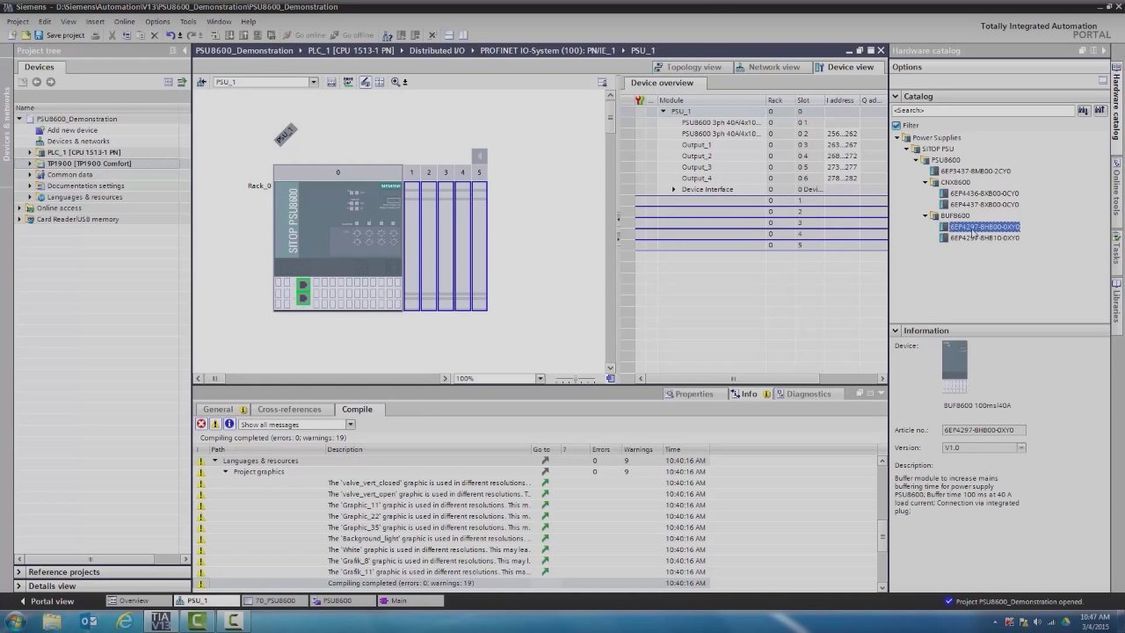
Task: Expand the Details view section
Action: [x=19, y=586]
